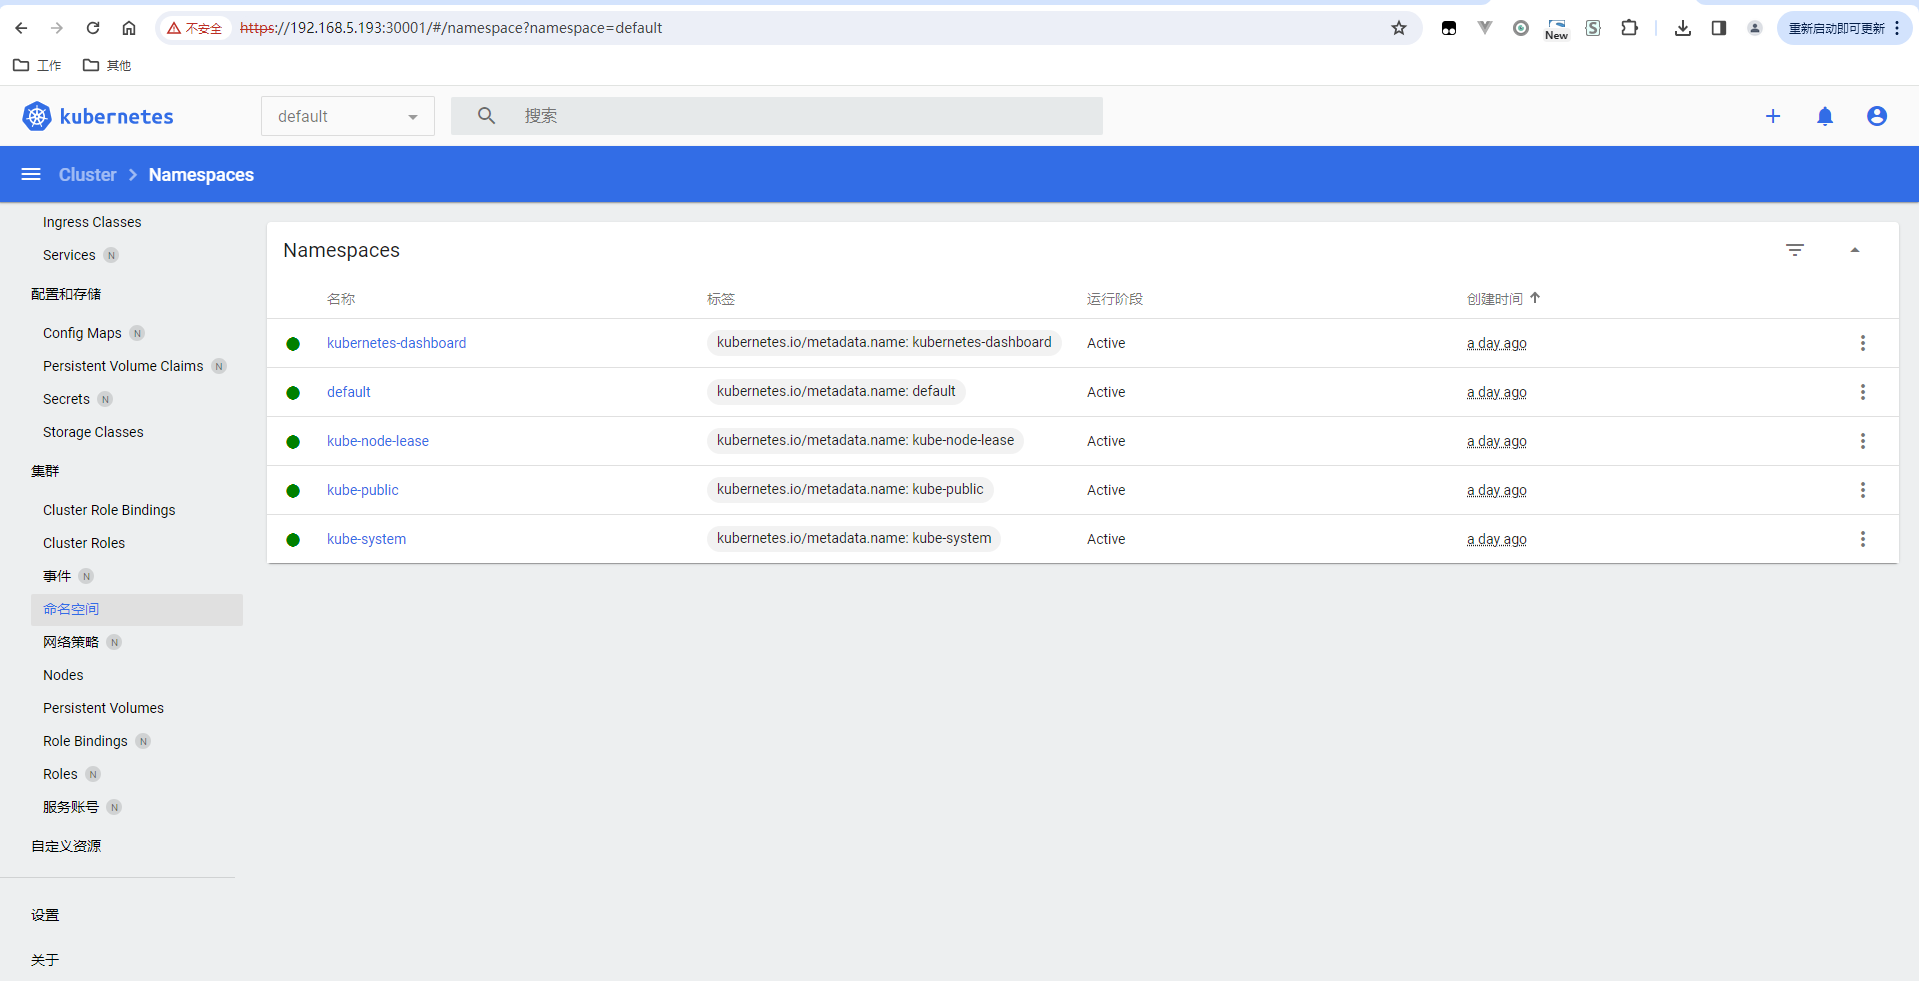Click the green status dot for kube-system
Viewport: 1919px width, 981px height.
pos(293,540)
